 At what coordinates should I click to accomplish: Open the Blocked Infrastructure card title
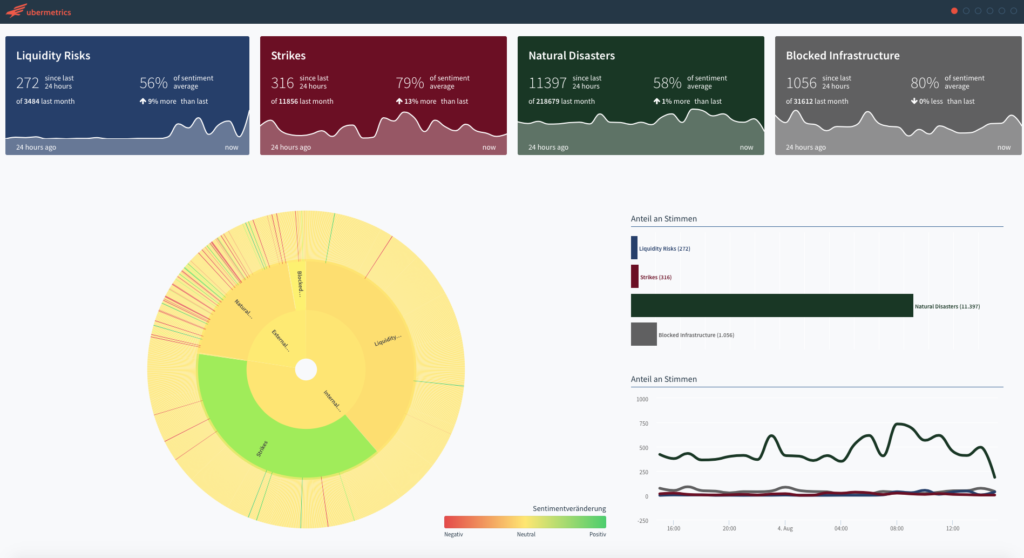pyautogui.click(x=842, y=56)
